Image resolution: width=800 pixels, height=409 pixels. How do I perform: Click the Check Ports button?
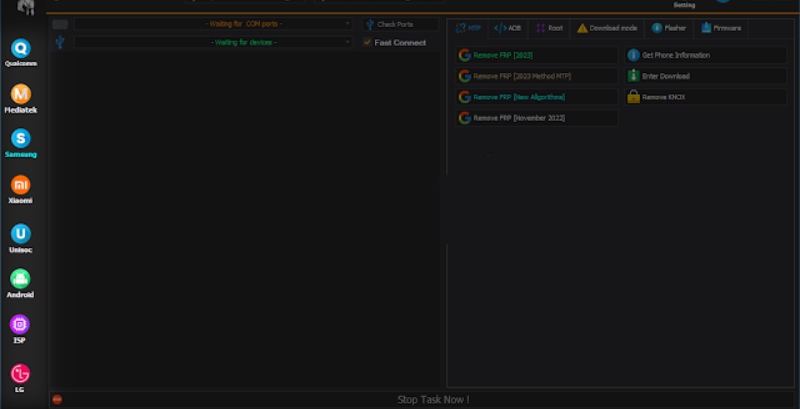point(401,24)
